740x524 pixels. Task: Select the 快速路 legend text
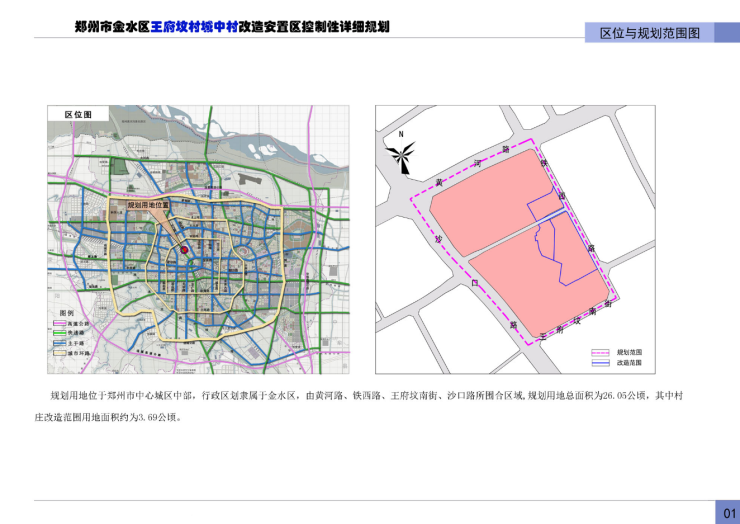pyautogui.click(x=76, y=333)
